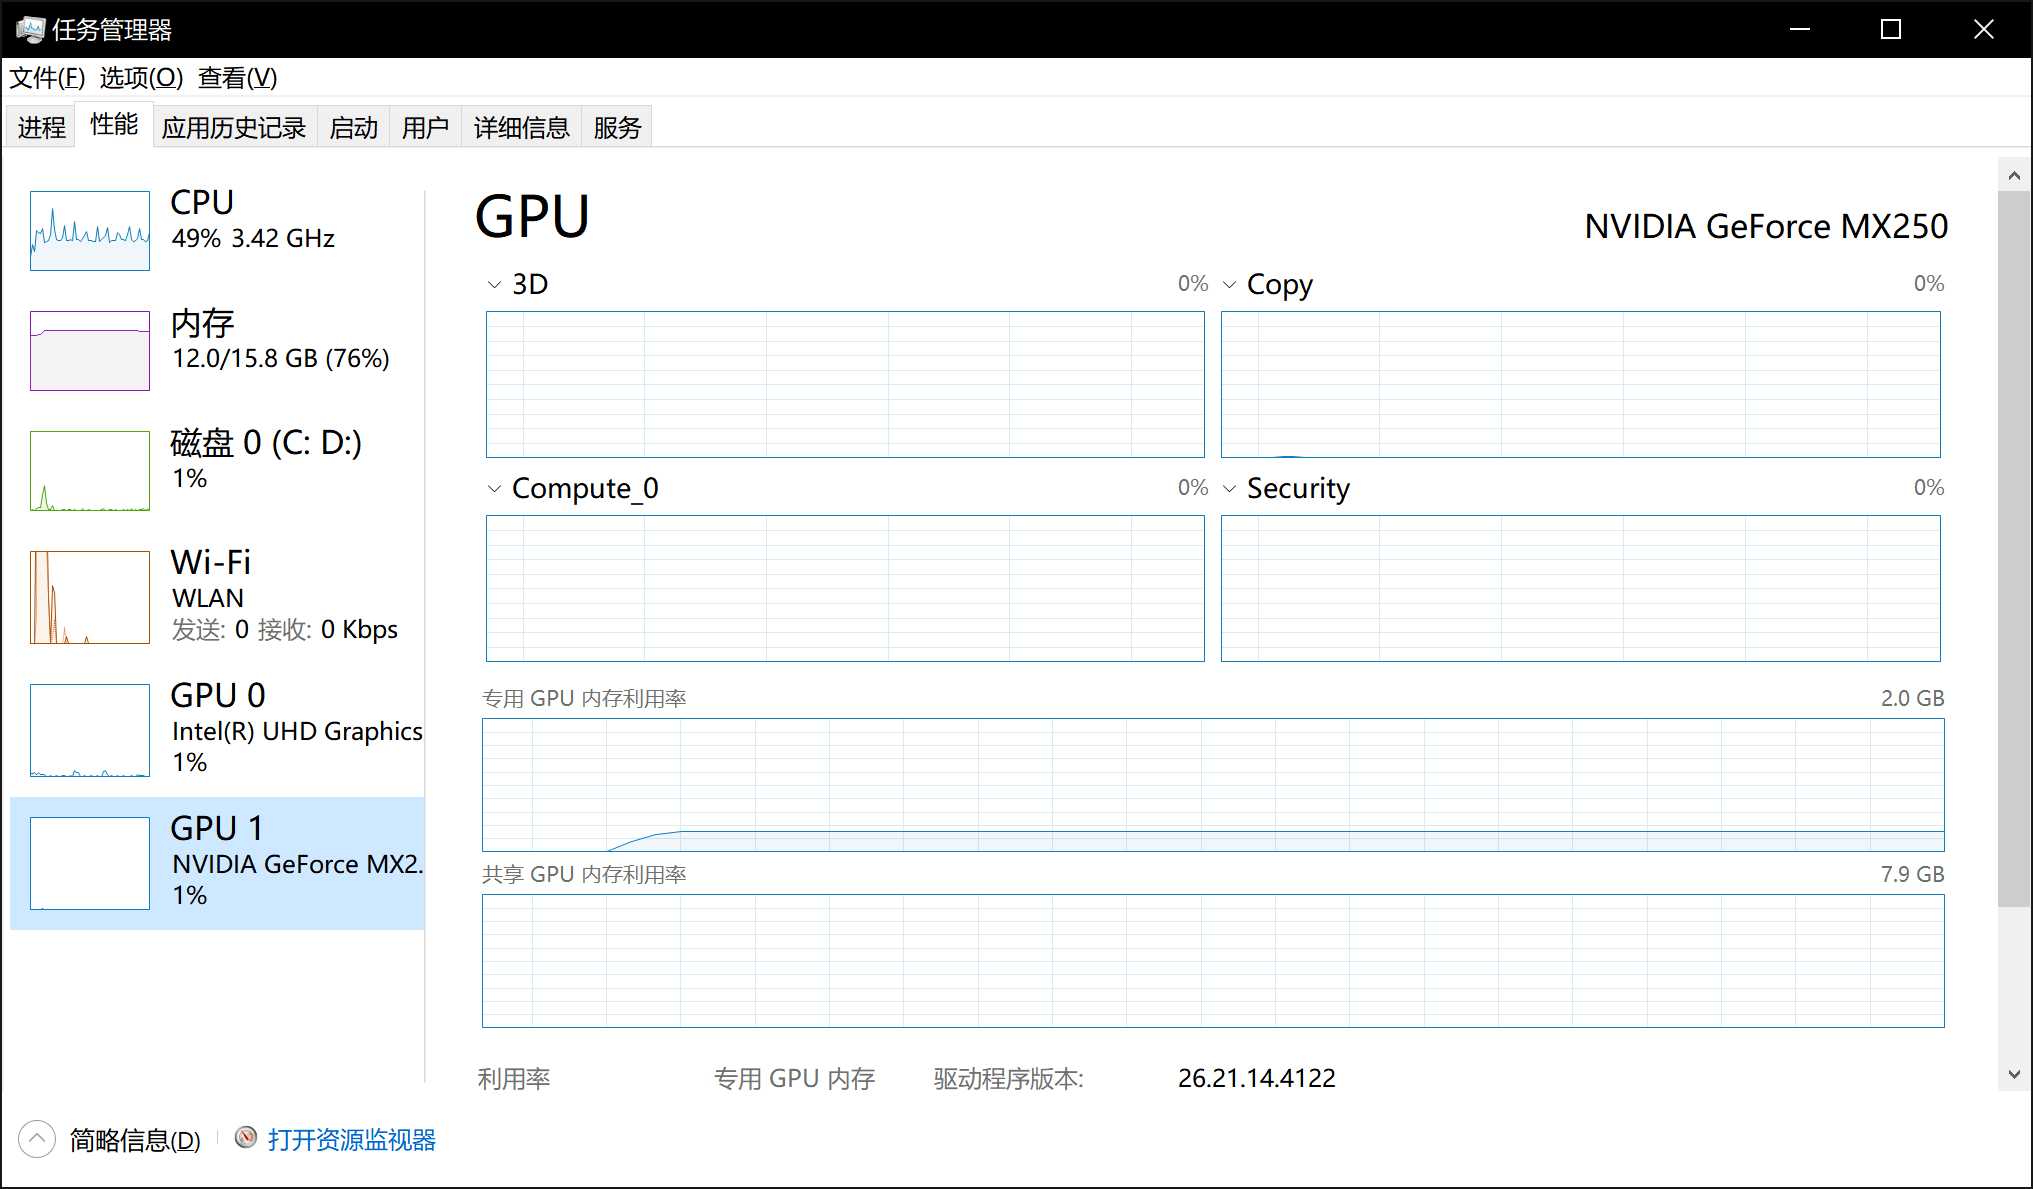Click the resource monitor icon at bottom

pos(246,1138)
